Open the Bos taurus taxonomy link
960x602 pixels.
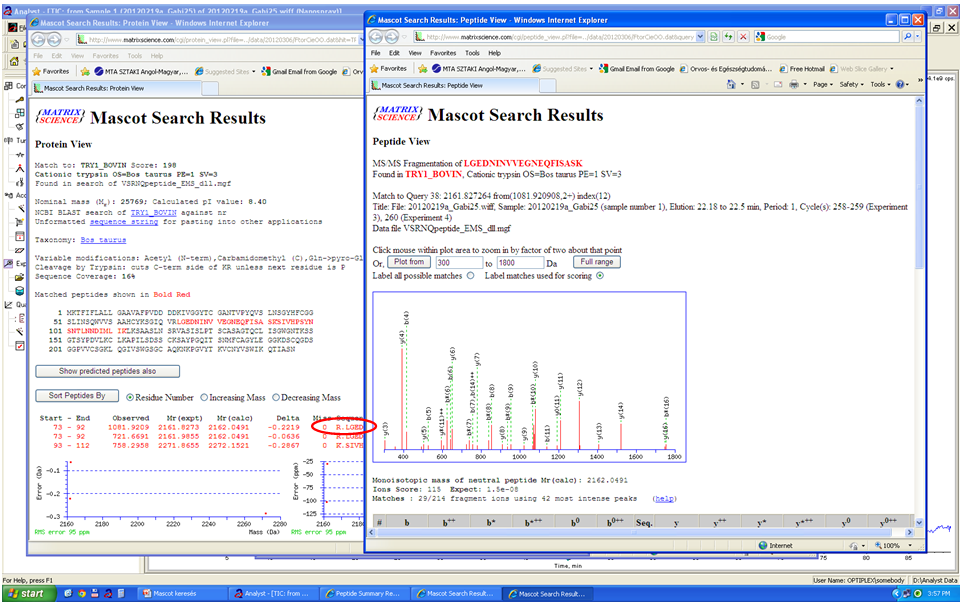(x=103, y=240)
